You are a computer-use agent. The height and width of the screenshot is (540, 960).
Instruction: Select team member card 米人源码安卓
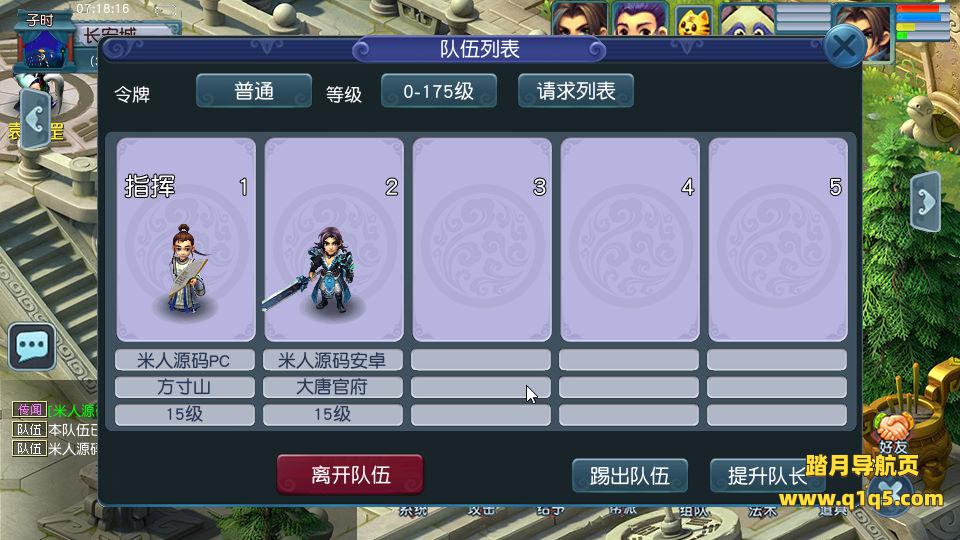coord(334,240)
